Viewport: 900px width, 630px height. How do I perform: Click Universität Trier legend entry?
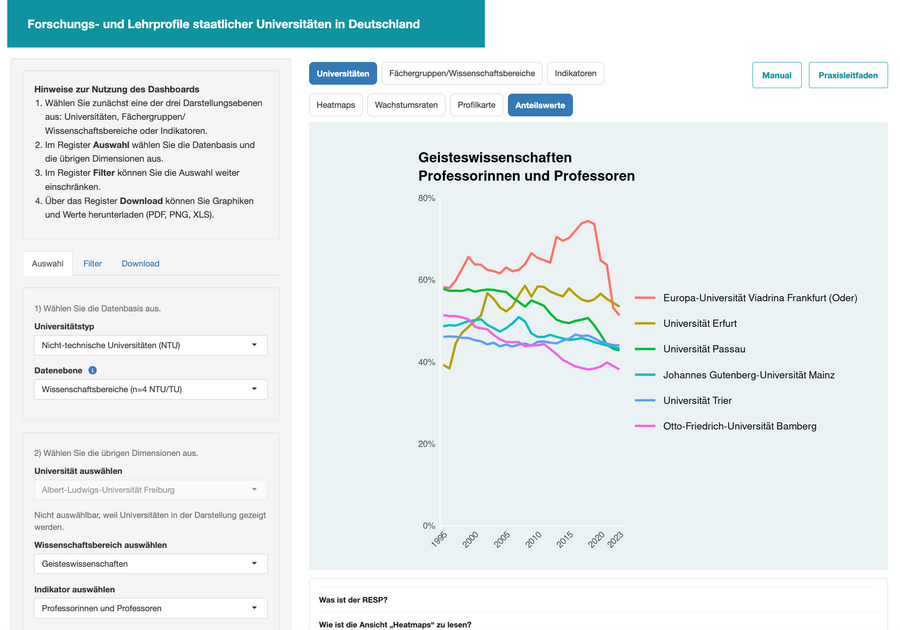pos(684,400)
